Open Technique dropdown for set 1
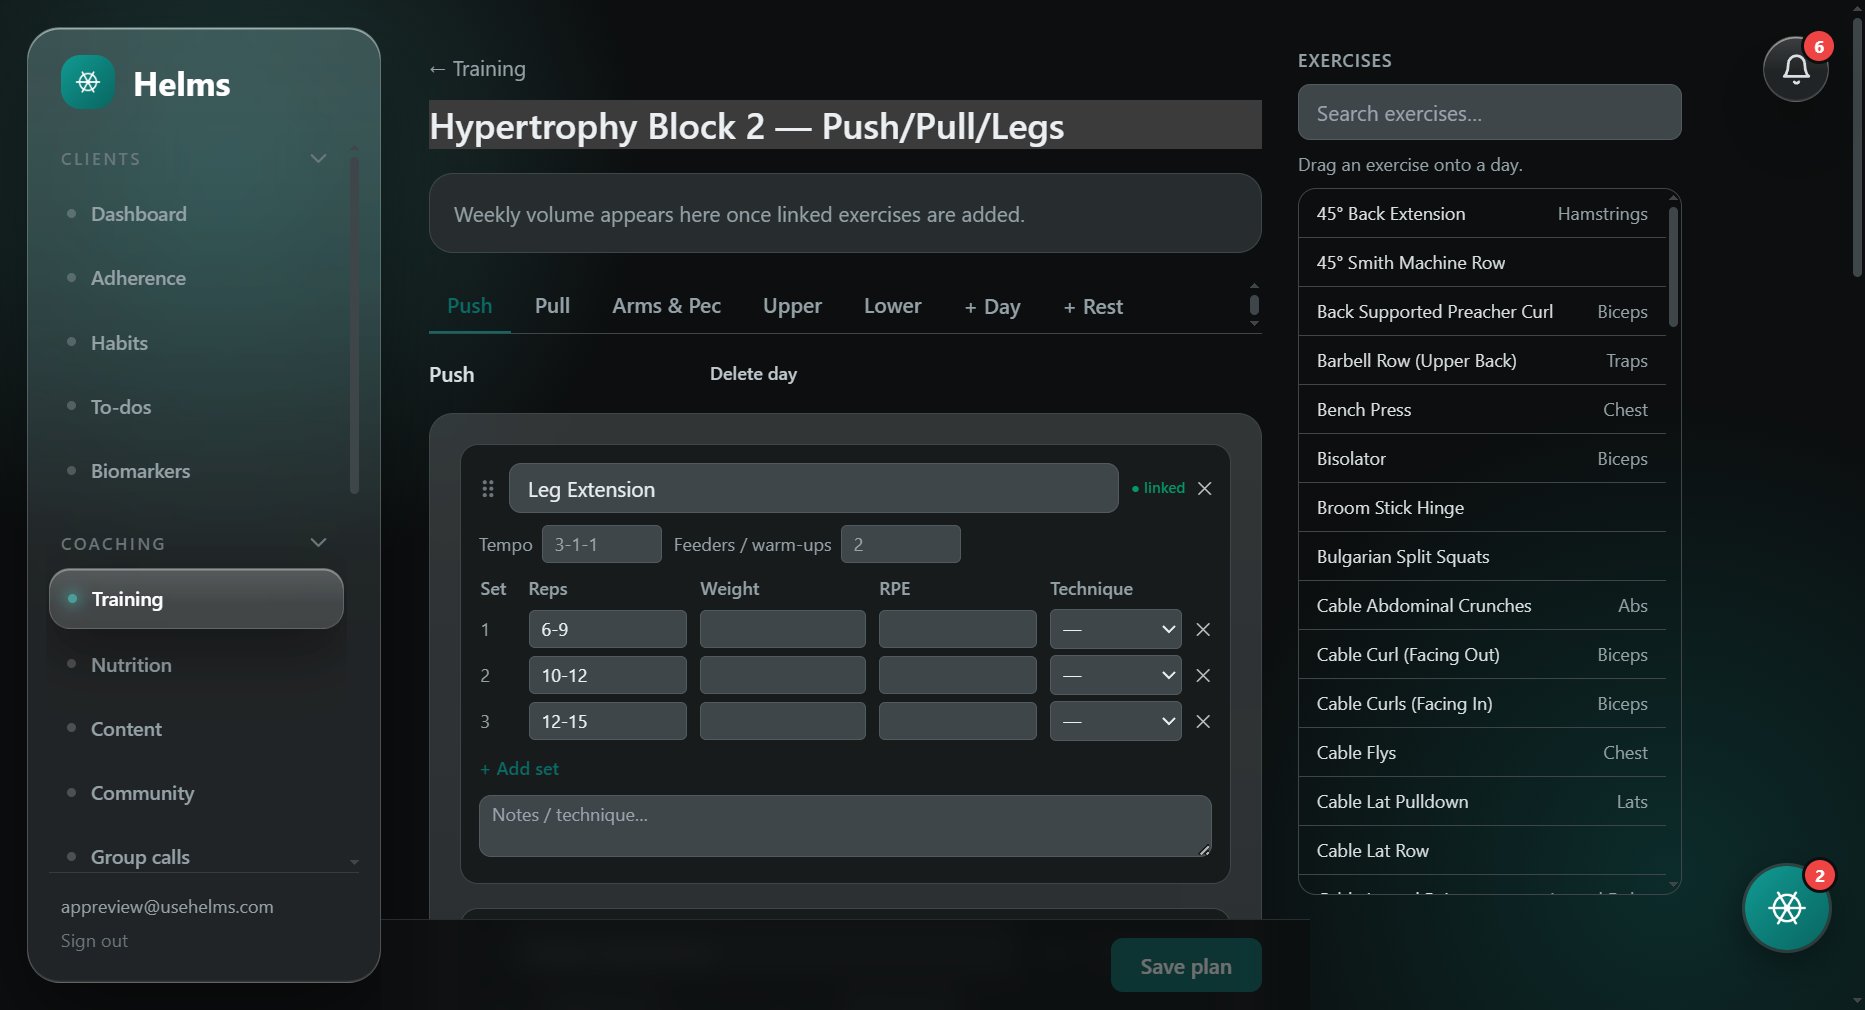The image size is (1865, 1010). (1115, 629)
